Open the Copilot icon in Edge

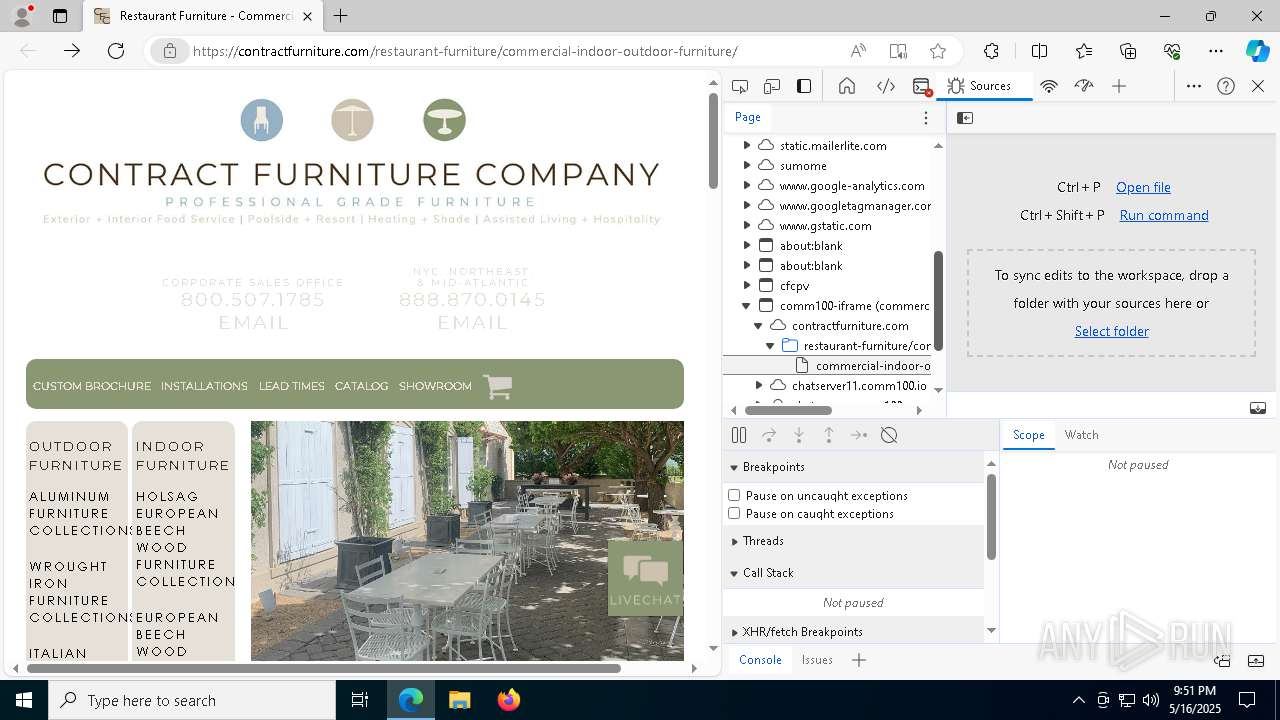pos(1257,51)
